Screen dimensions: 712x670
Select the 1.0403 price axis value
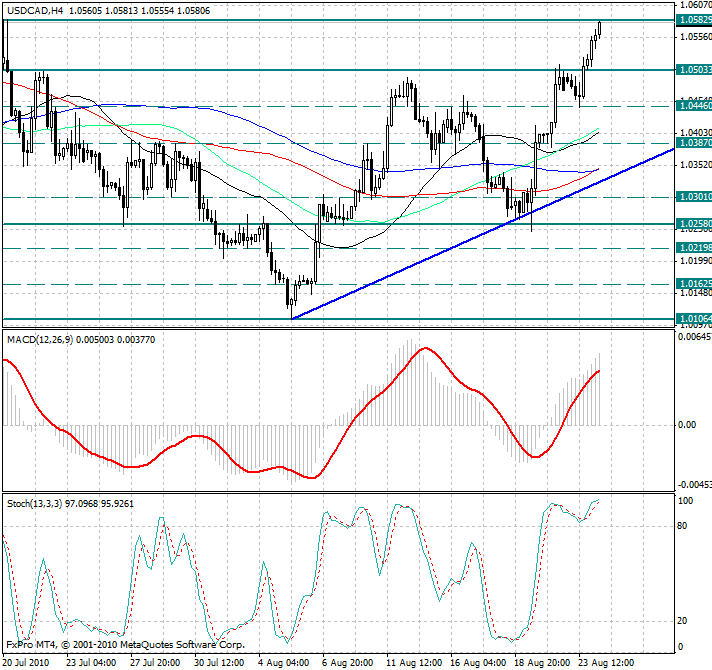tap(696, 133)
